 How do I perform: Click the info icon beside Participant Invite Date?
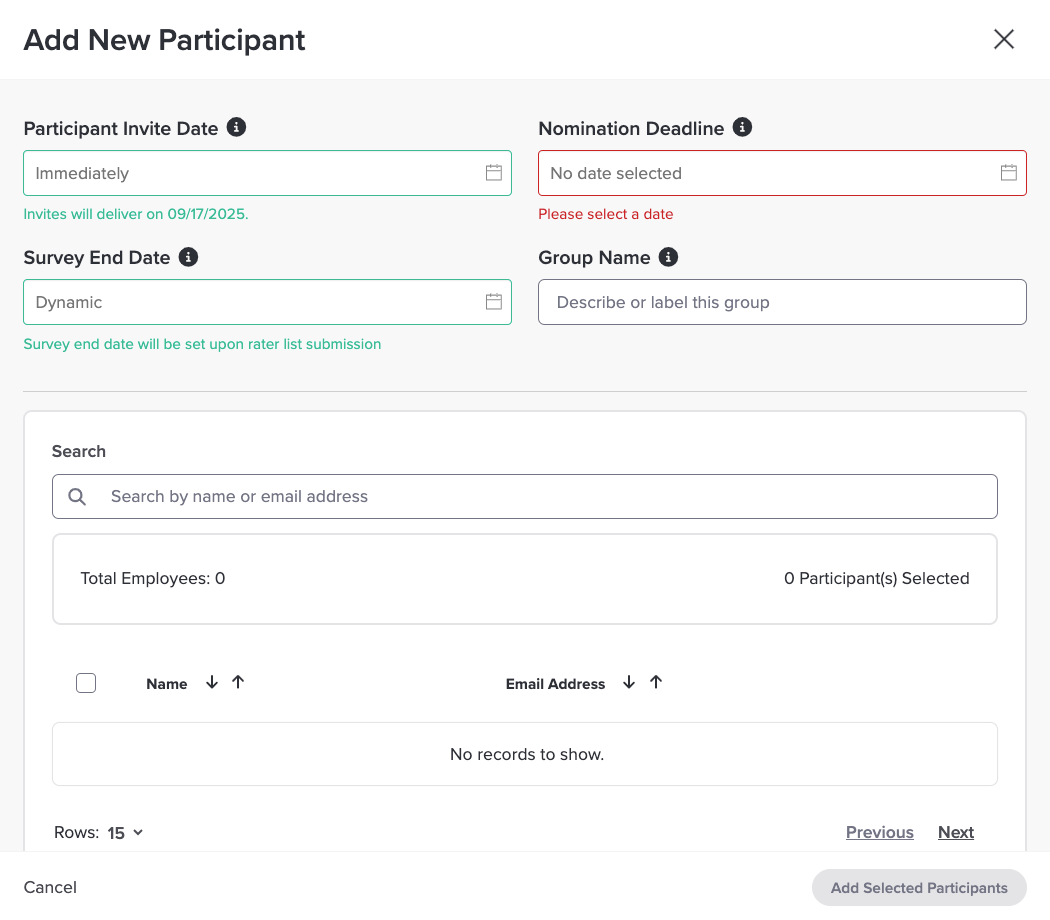tap(236, 127)
